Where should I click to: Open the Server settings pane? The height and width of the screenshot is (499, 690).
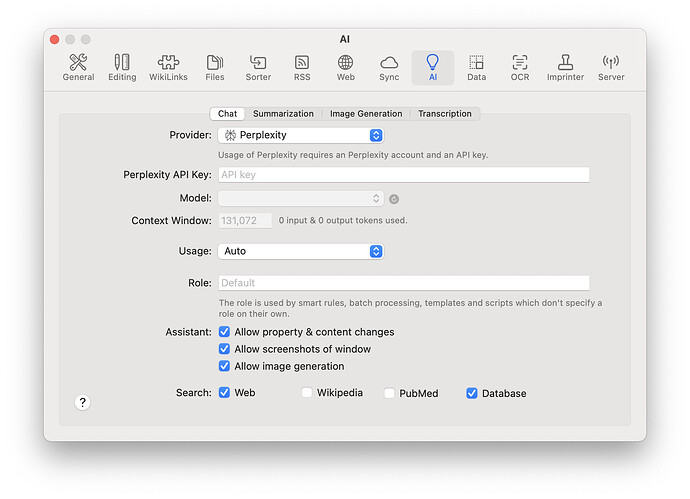611,68
